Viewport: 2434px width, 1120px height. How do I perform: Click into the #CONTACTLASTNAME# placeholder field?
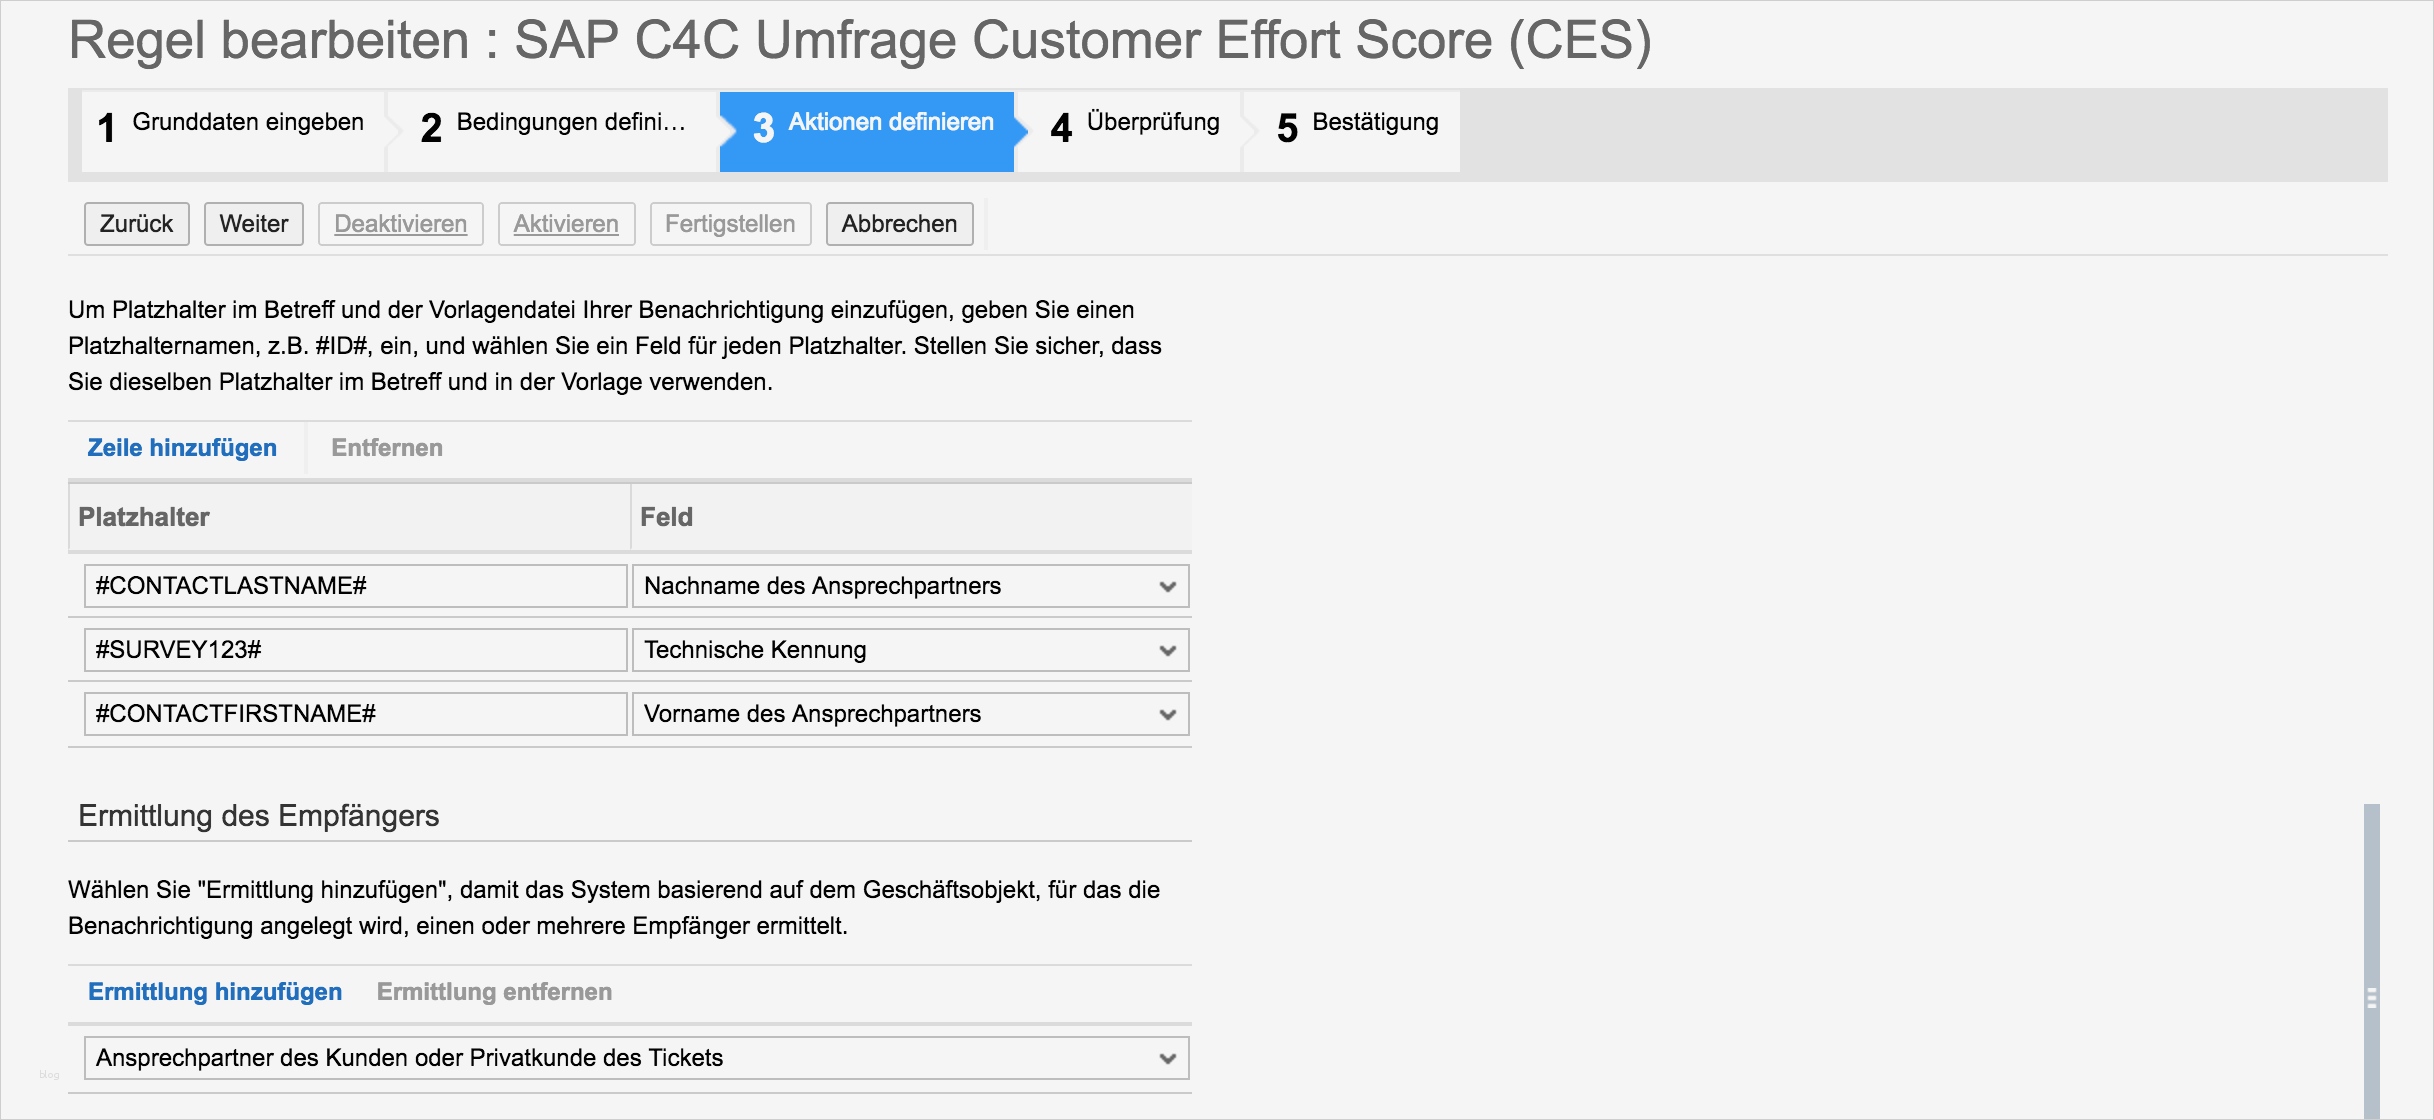(355, 586)
